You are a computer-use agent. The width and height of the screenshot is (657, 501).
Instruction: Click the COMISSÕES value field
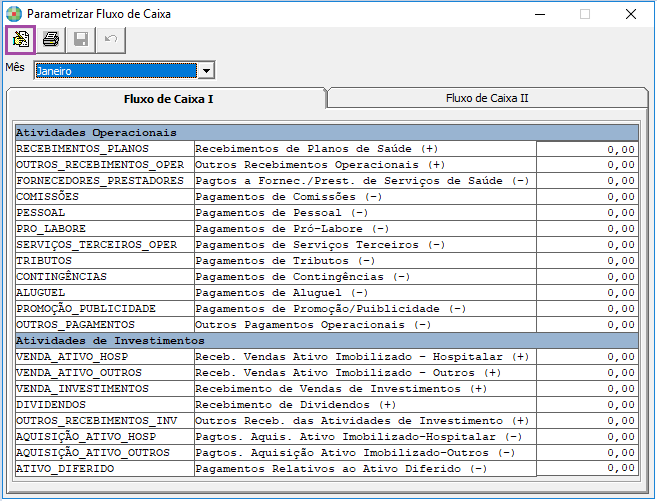[587, 197]
